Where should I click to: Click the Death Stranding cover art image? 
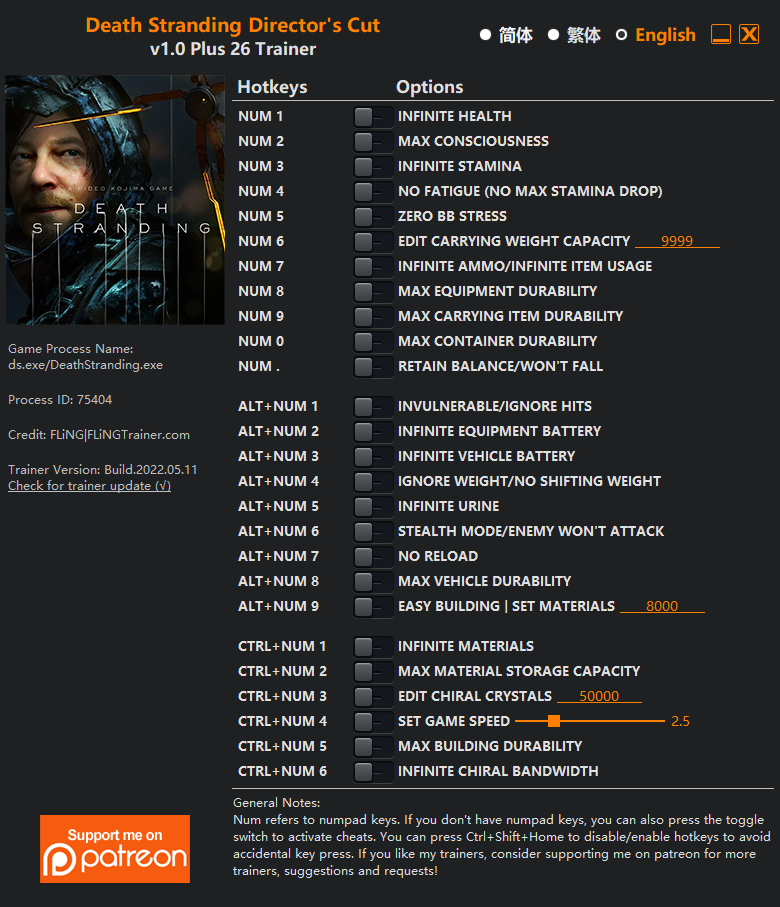(115, 200)
